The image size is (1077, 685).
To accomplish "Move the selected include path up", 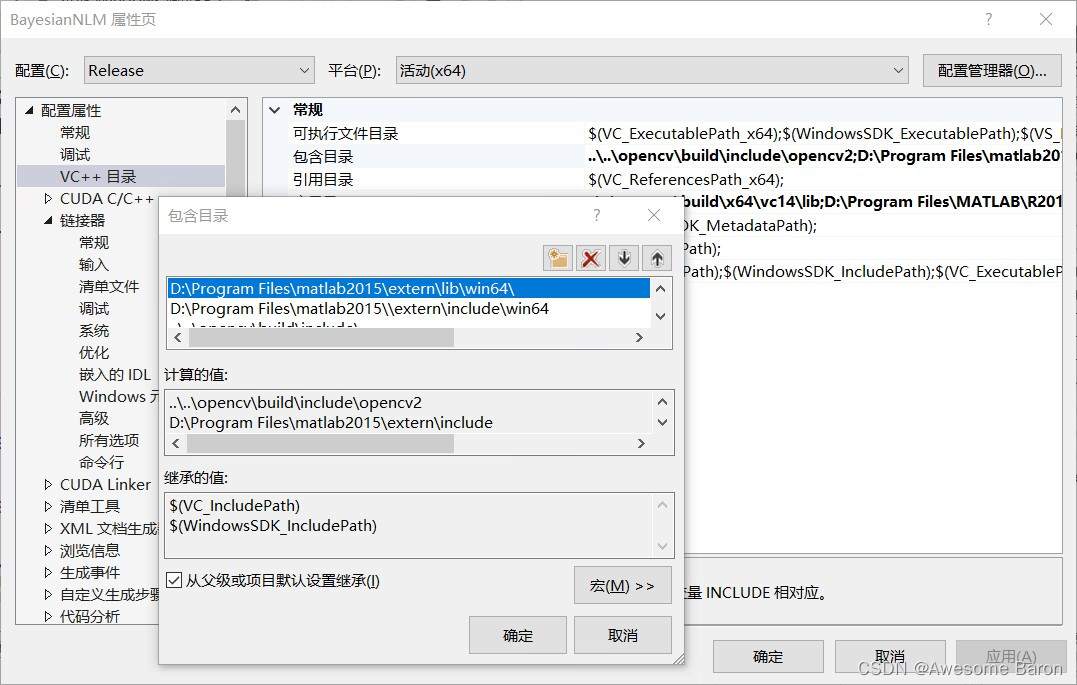I will click(655, 257).
